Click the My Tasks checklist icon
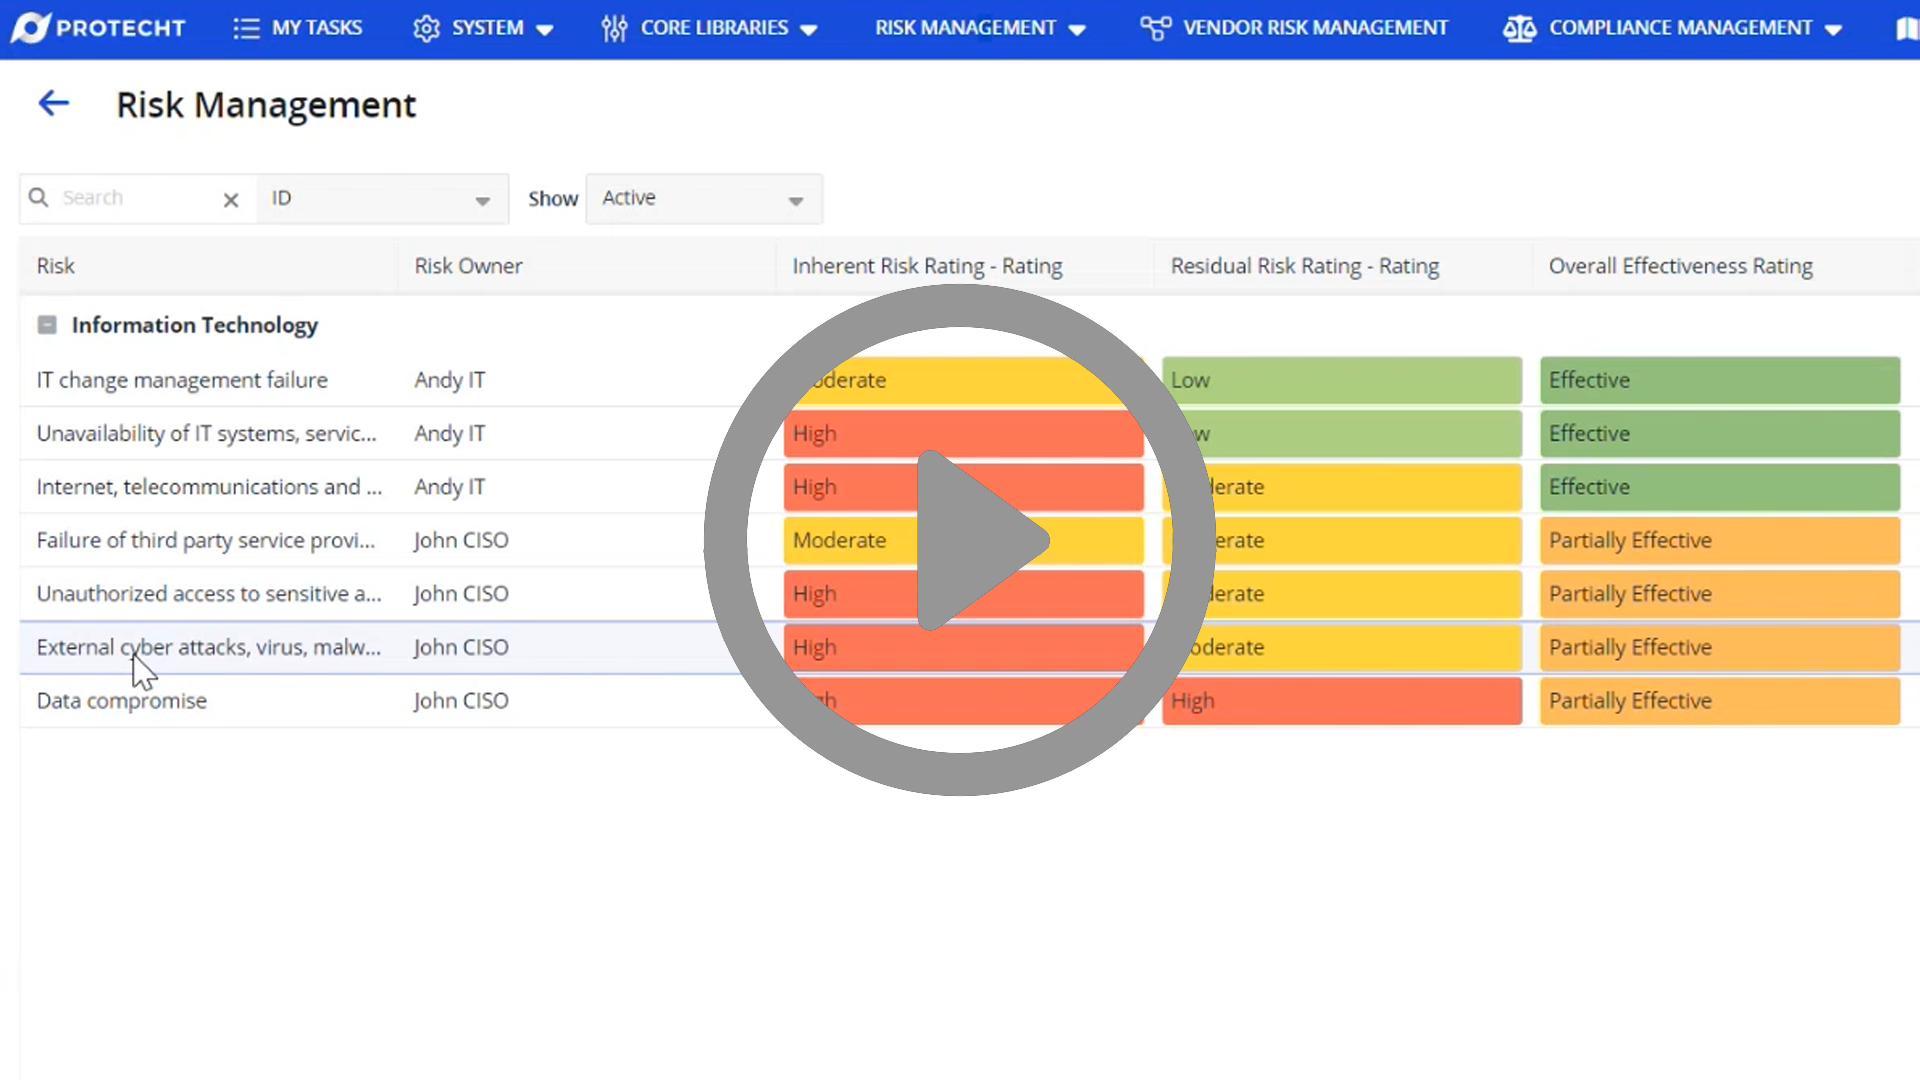 [x=245, y=27]
